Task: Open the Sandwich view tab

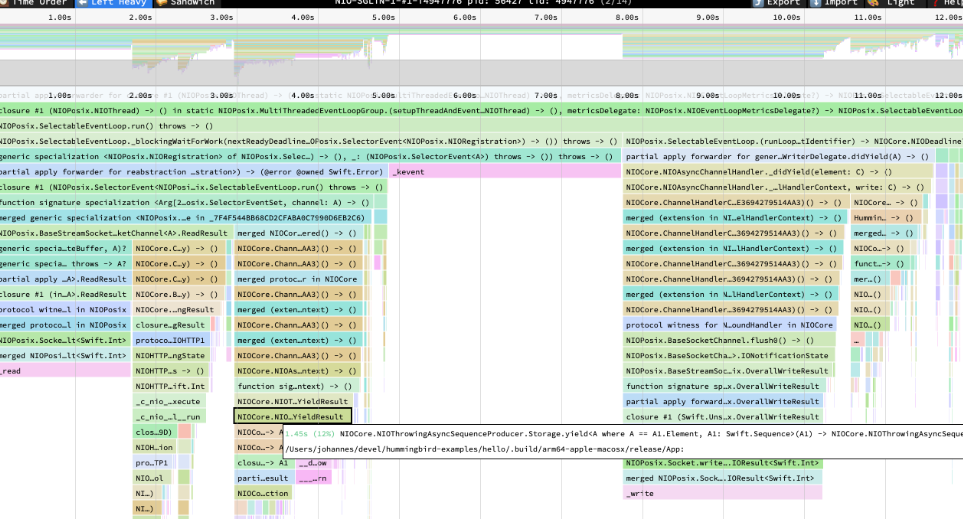Action: (x=186, y=3)
